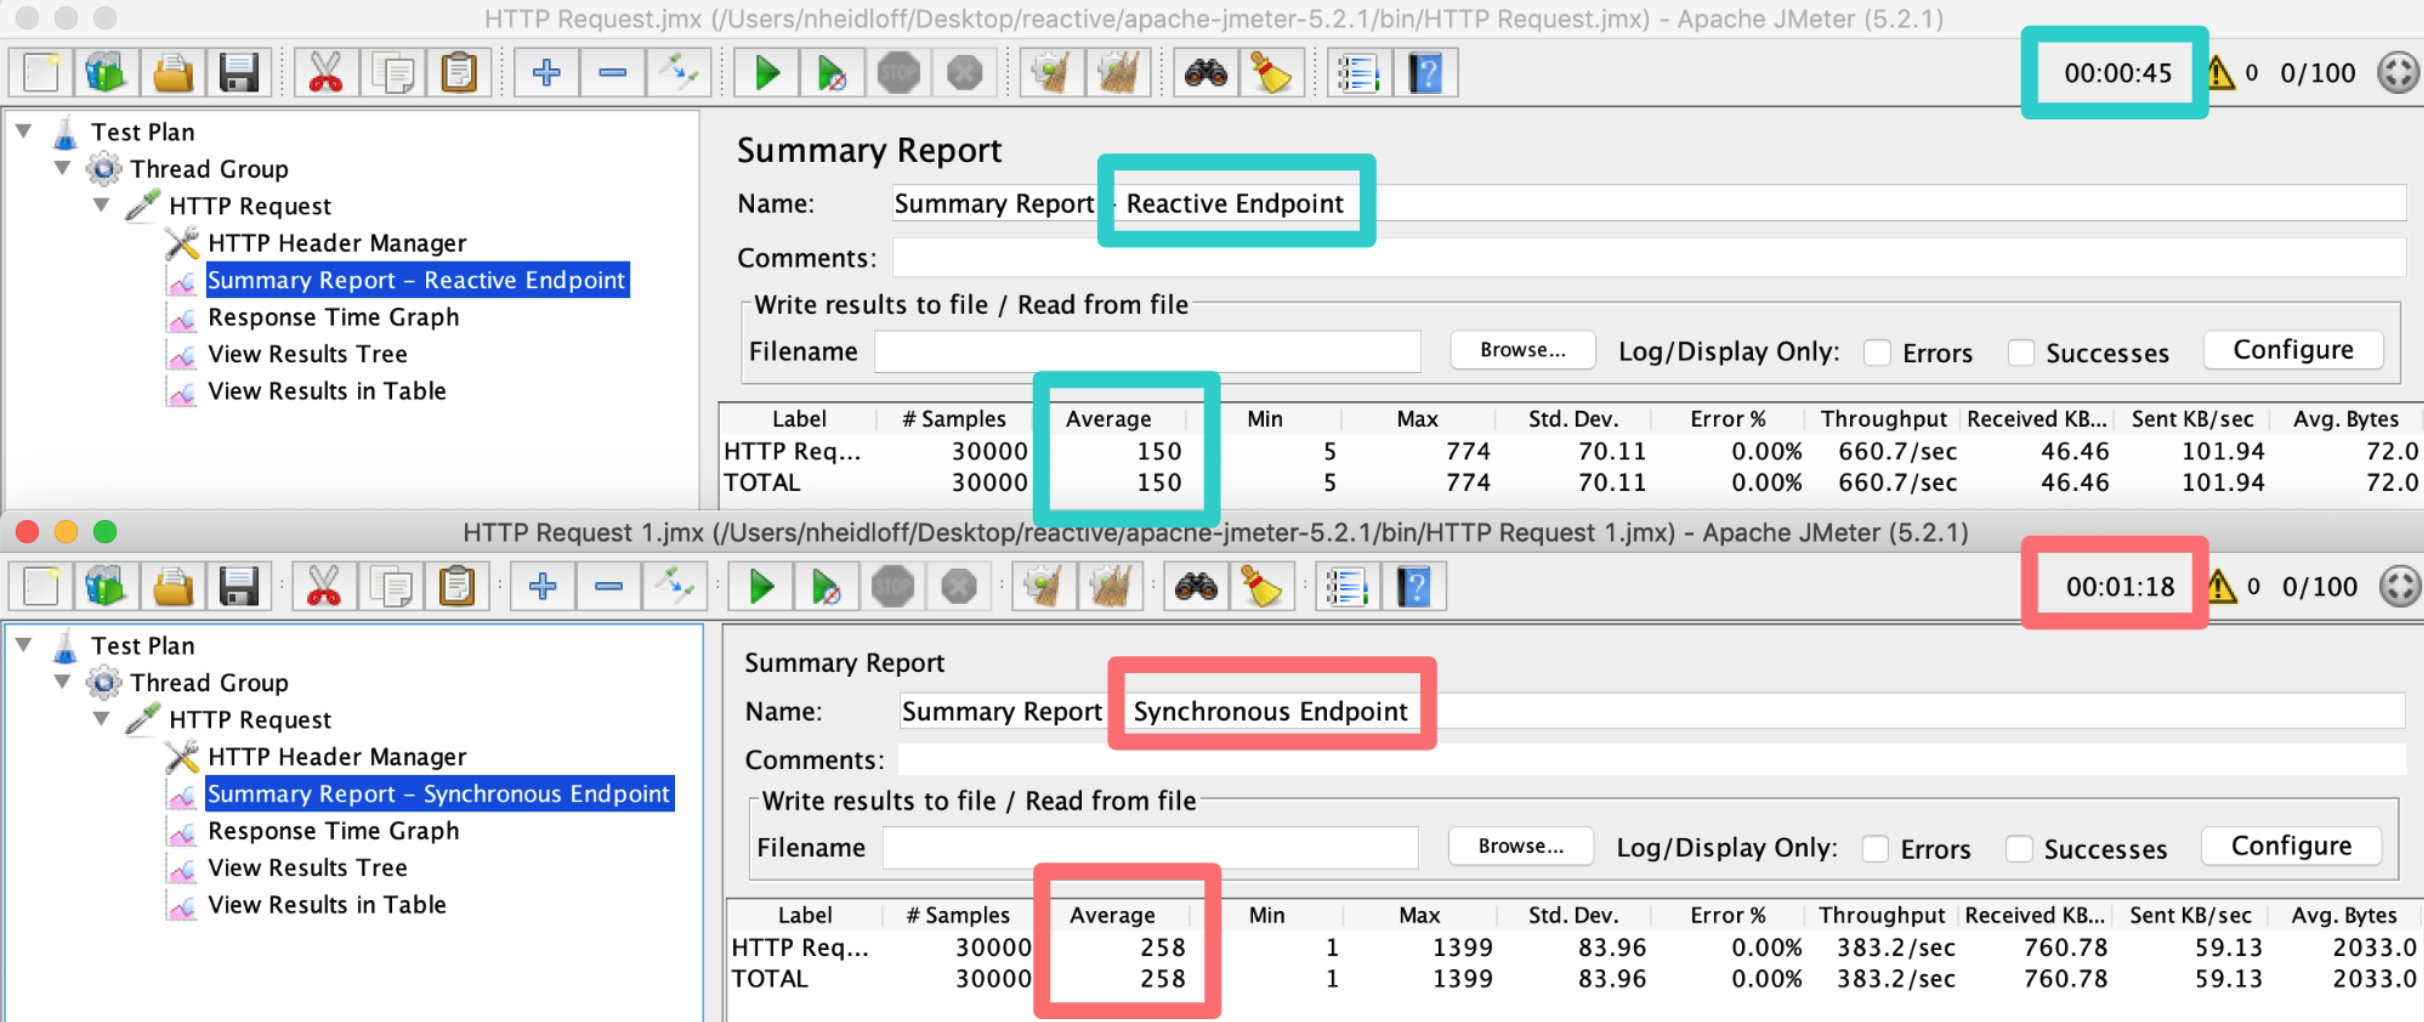This screenshot has width=2424, height=1022.
Task: Select HTTP Header Manager in Synchronous Endpoint window tree
Action: (x=337, y=757)
